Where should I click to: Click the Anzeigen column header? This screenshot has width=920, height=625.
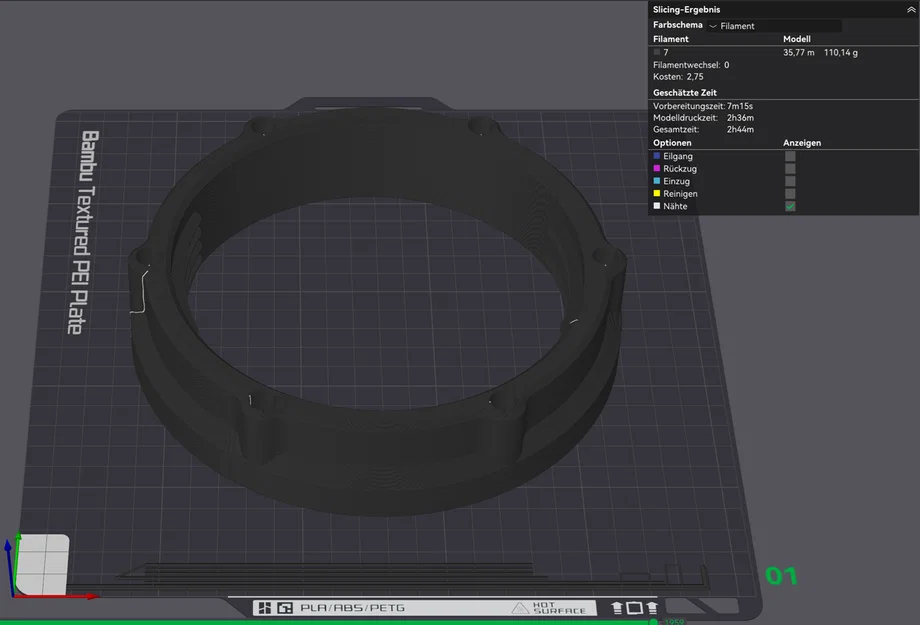point(802,143)
